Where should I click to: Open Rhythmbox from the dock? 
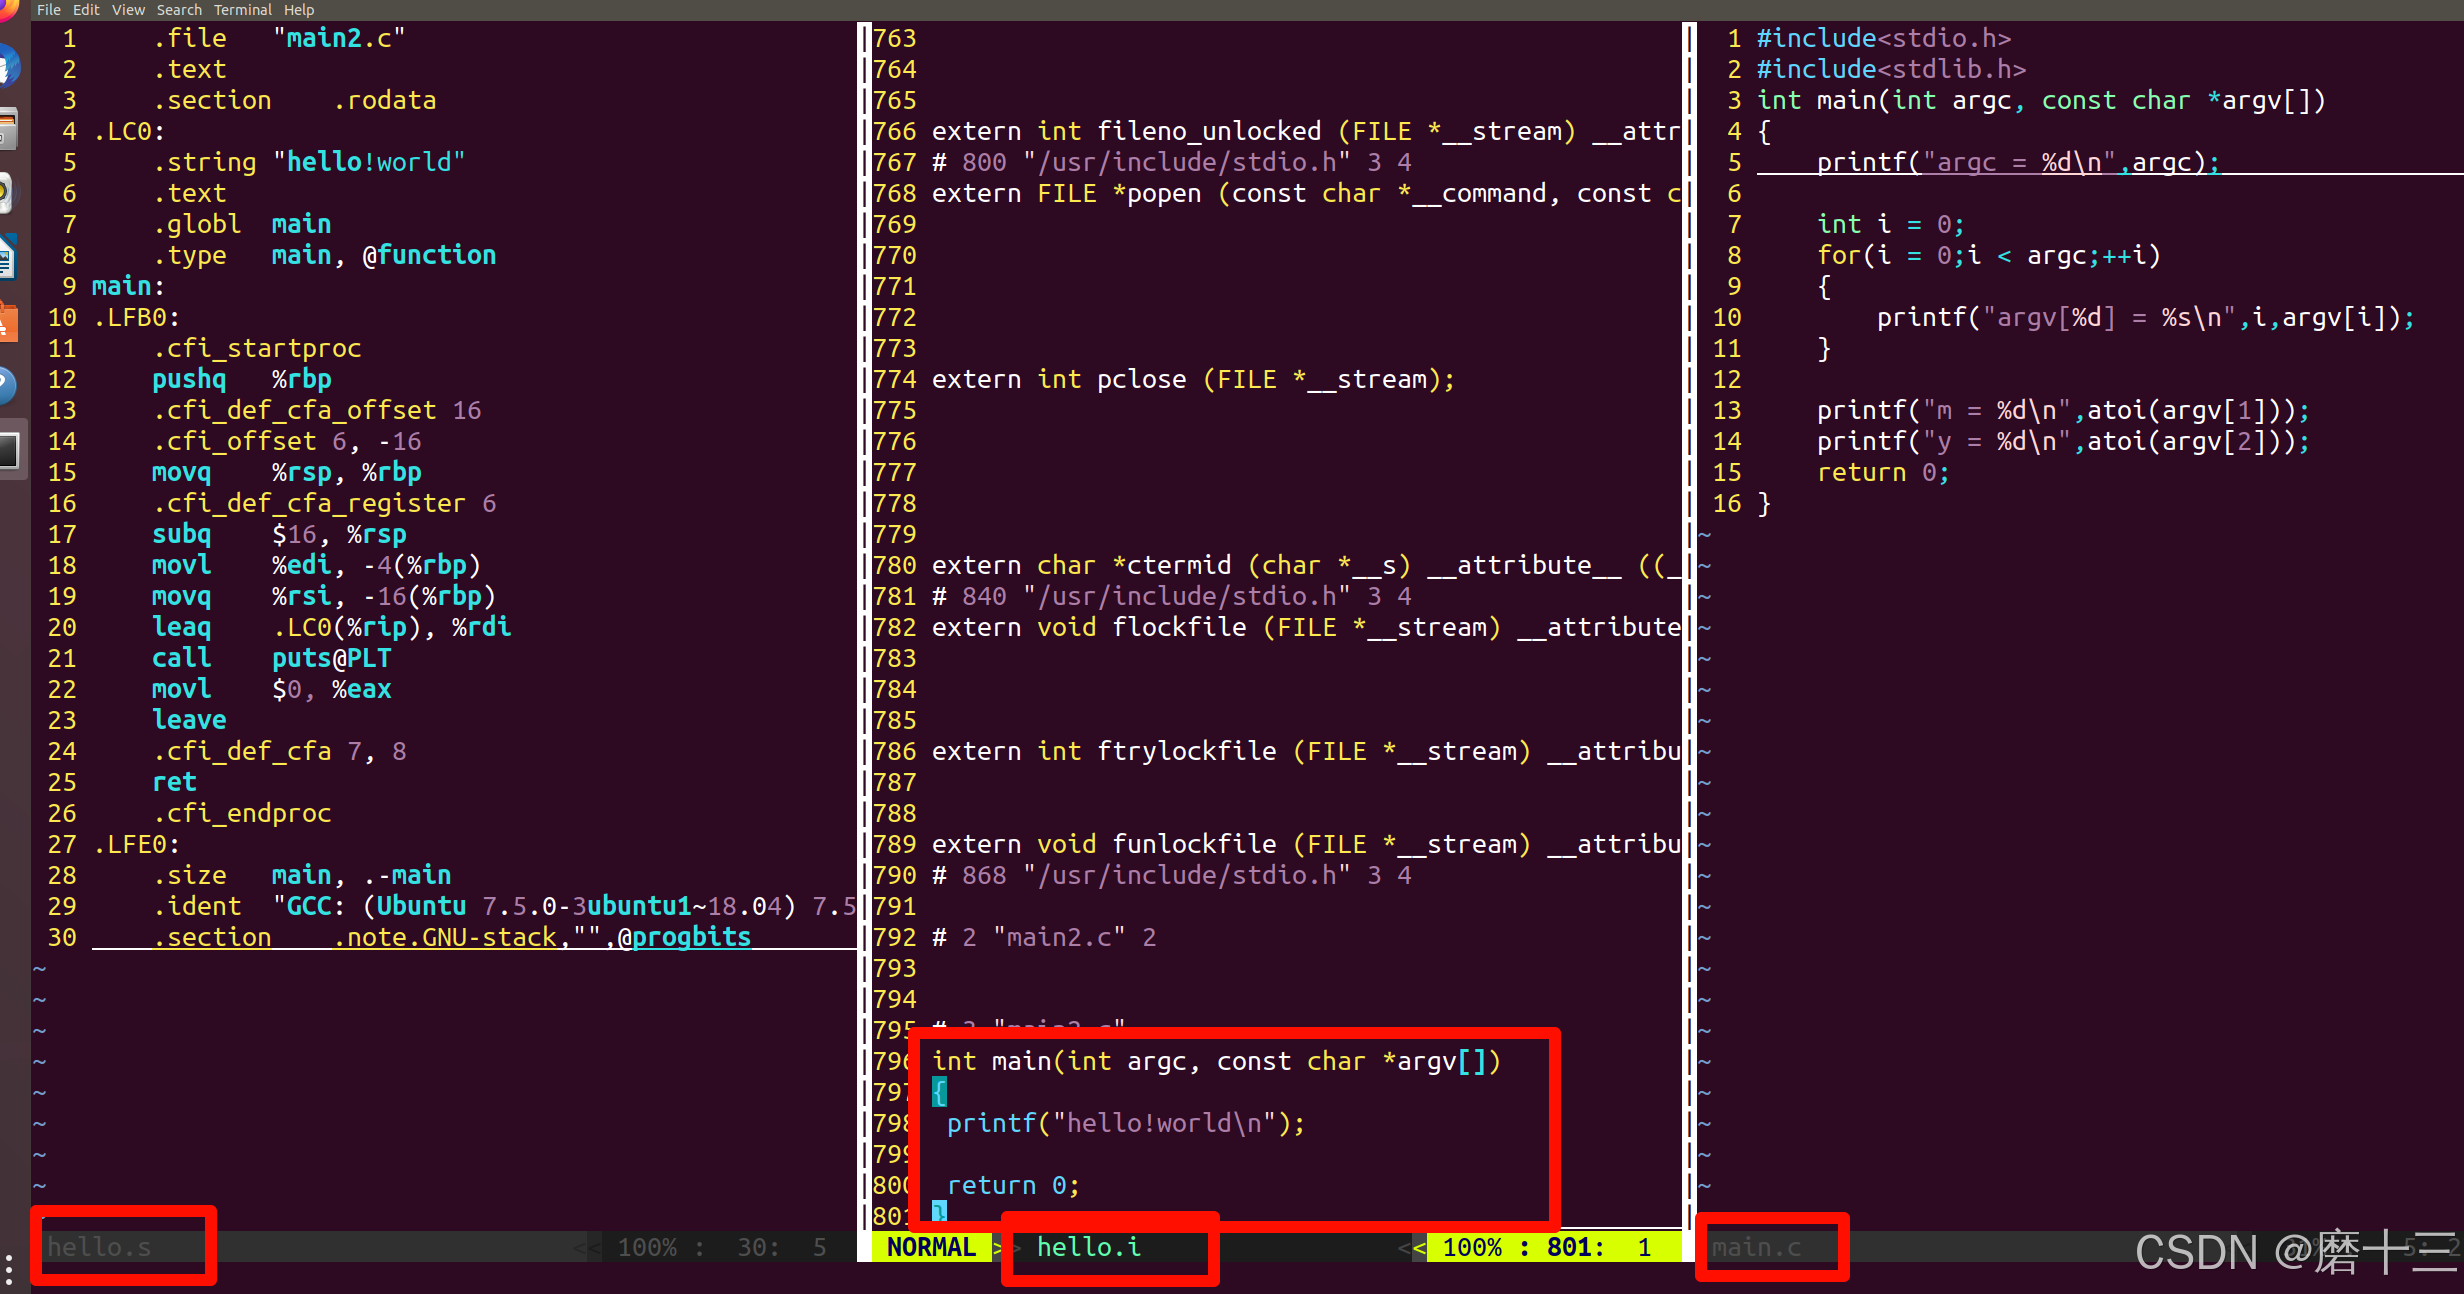[6, 193]
